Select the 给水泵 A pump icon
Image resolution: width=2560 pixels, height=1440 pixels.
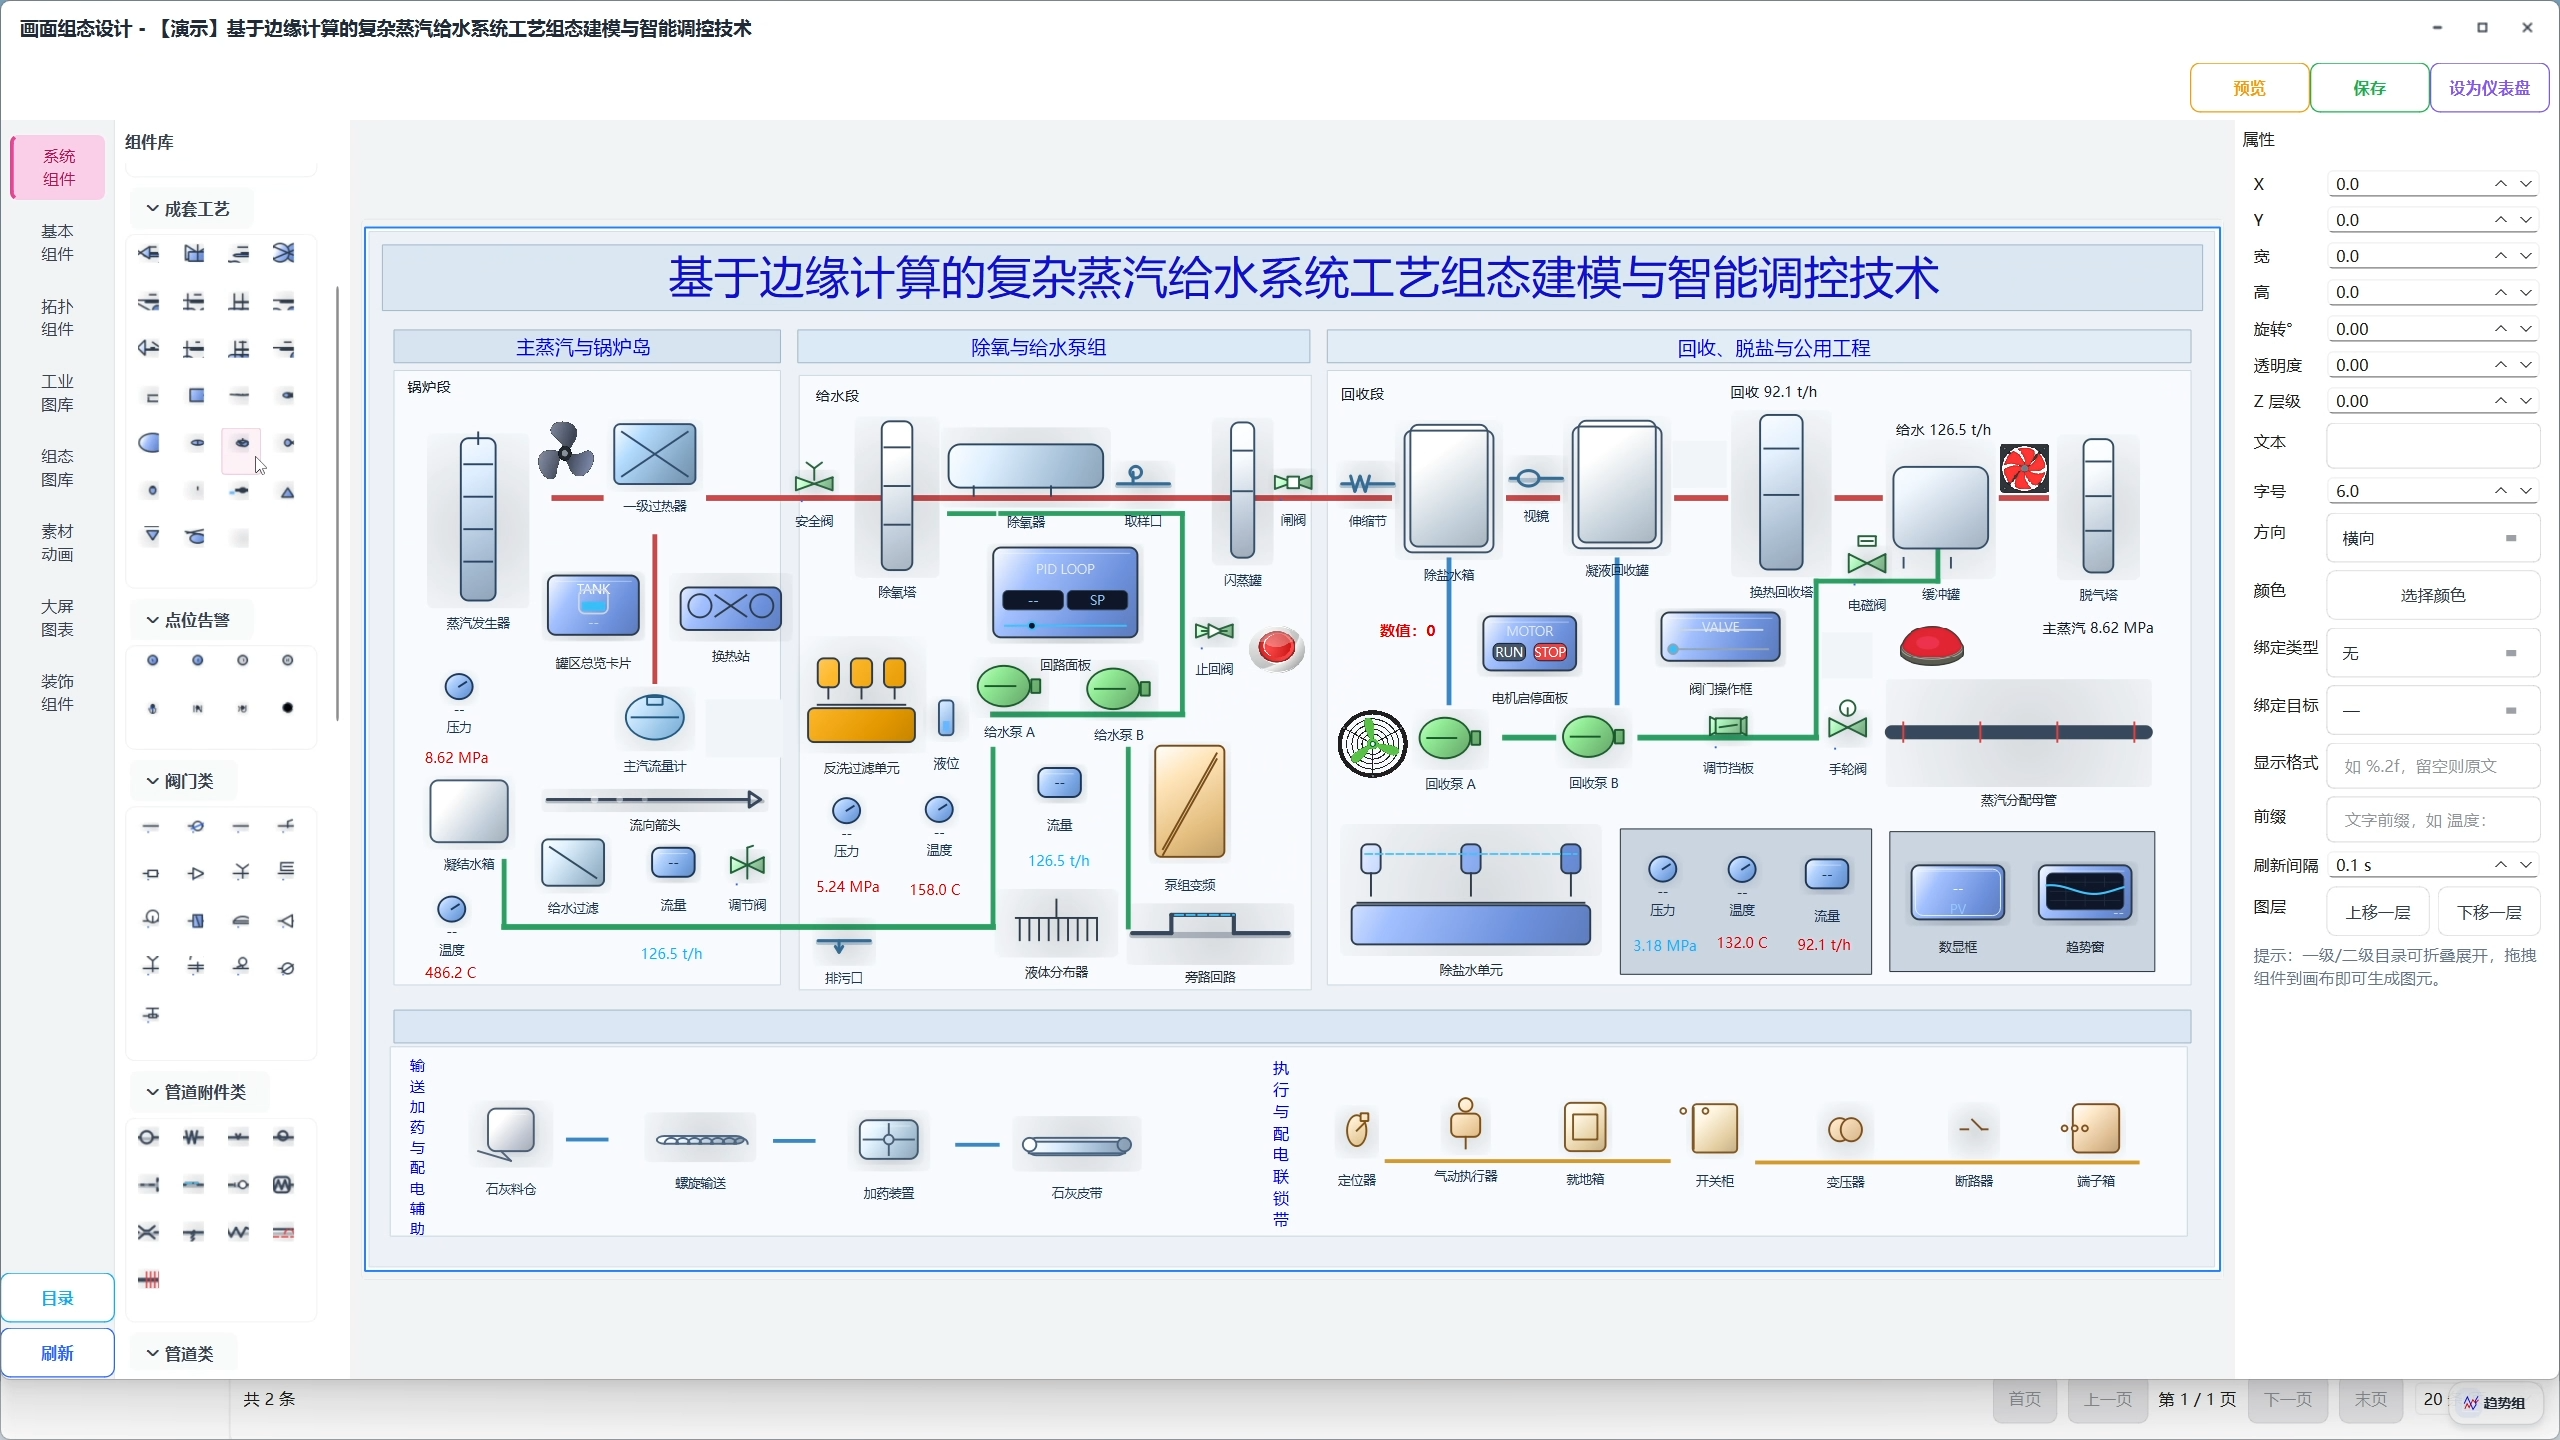(1008, 688)
